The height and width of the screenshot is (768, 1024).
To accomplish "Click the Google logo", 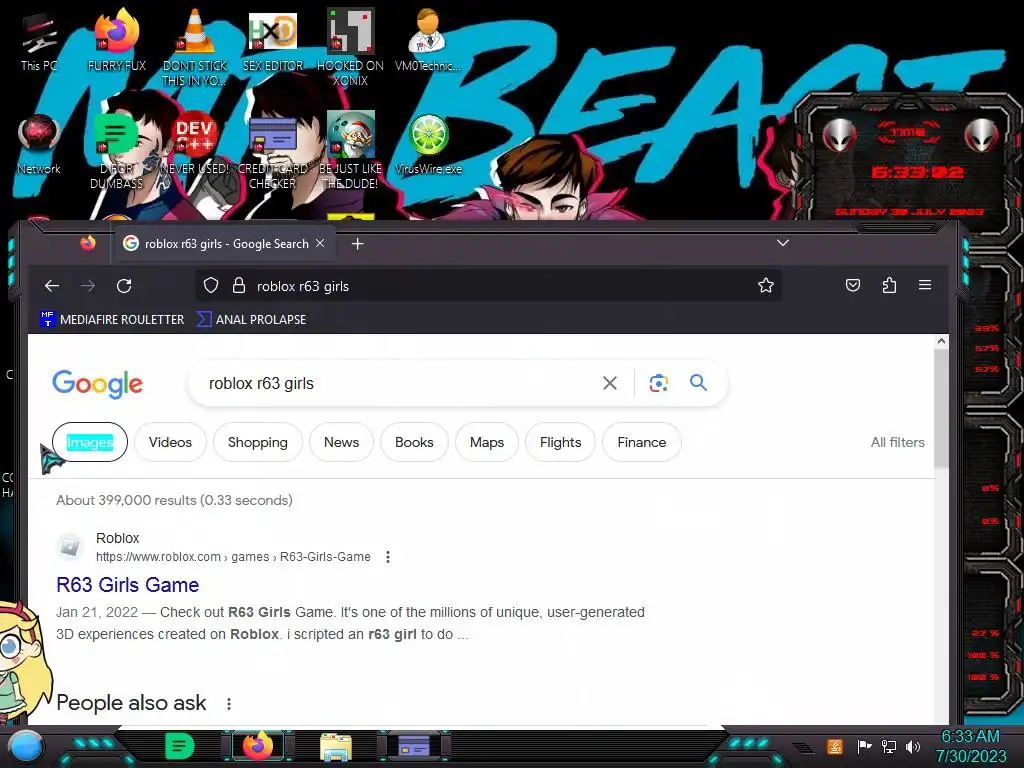I will tap(97, 383).
